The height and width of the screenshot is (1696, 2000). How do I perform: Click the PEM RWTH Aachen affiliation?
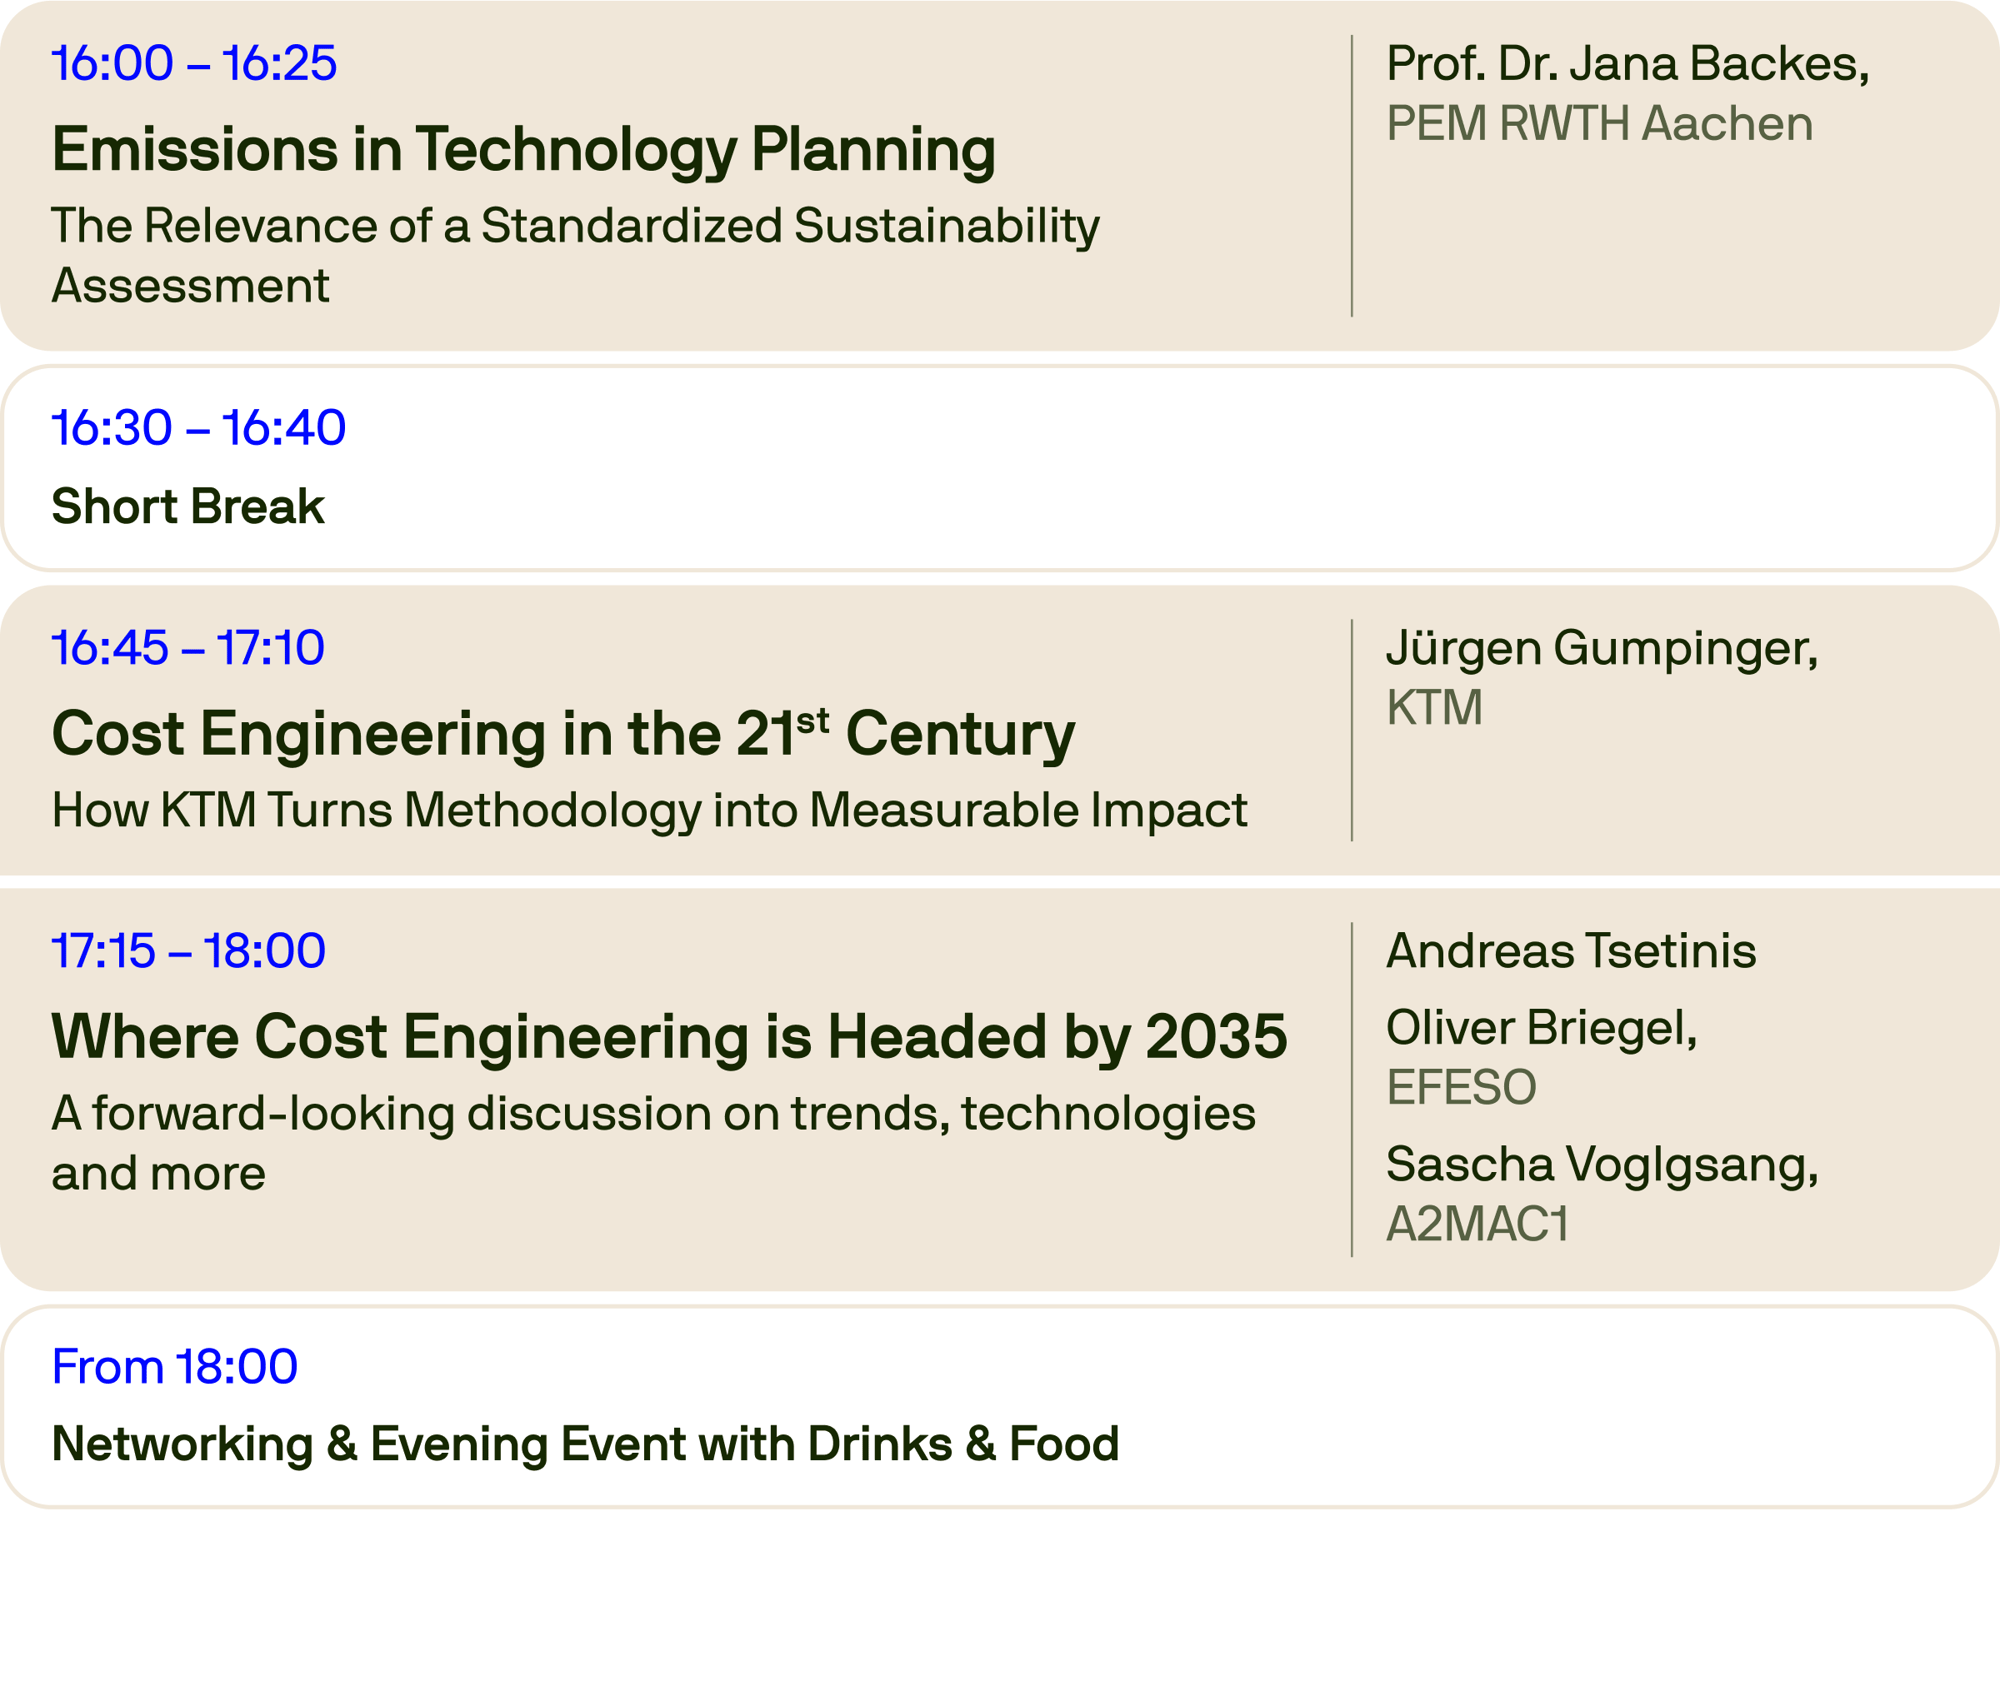point(1599,124)
